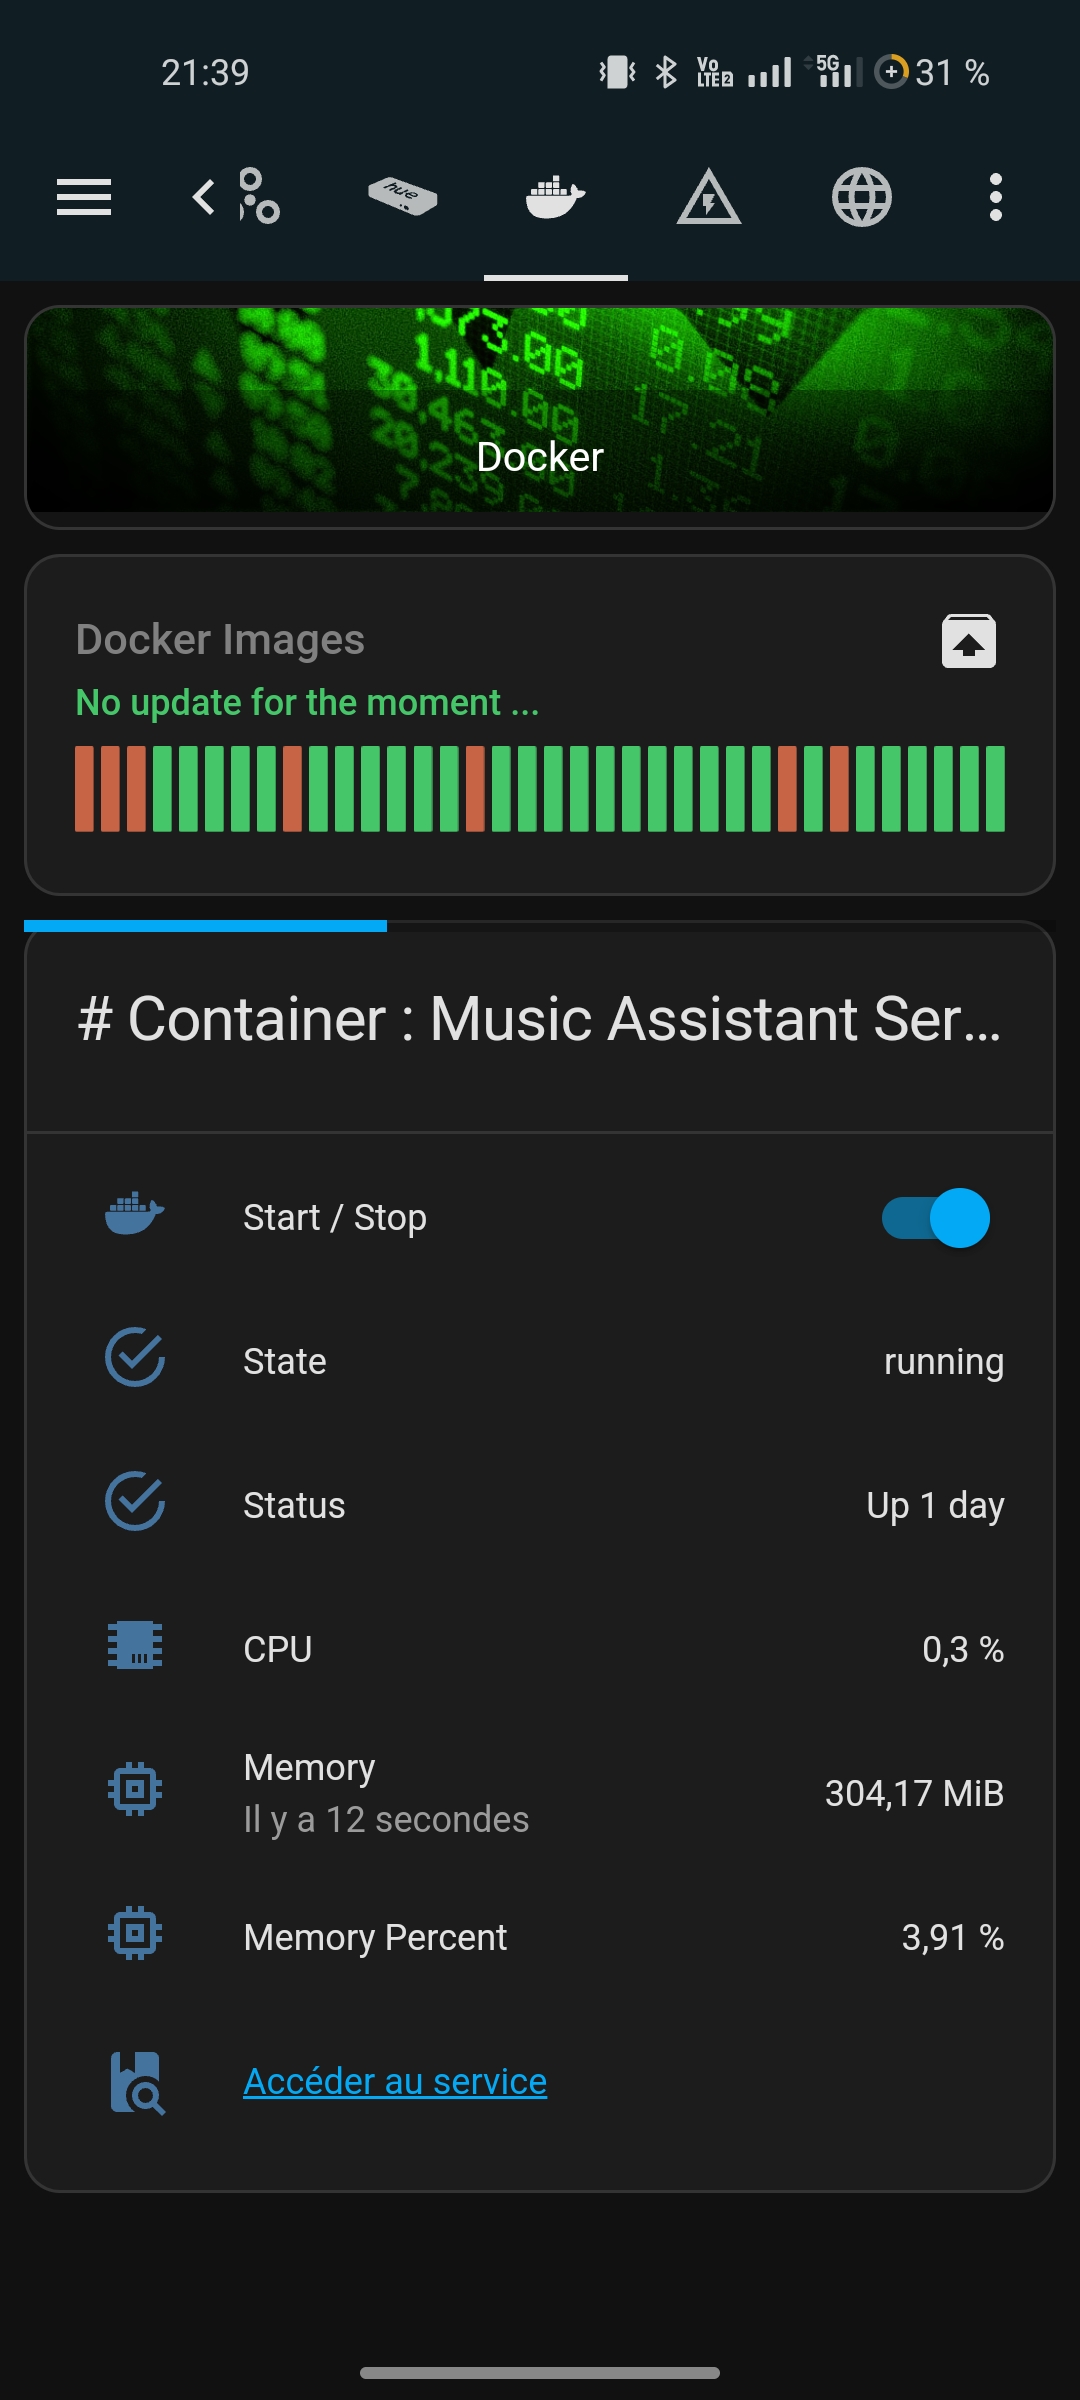Open the Memory 304,17 MiB value
This screenshot has height=2400, width=1080.
(x=913, y=1794)
